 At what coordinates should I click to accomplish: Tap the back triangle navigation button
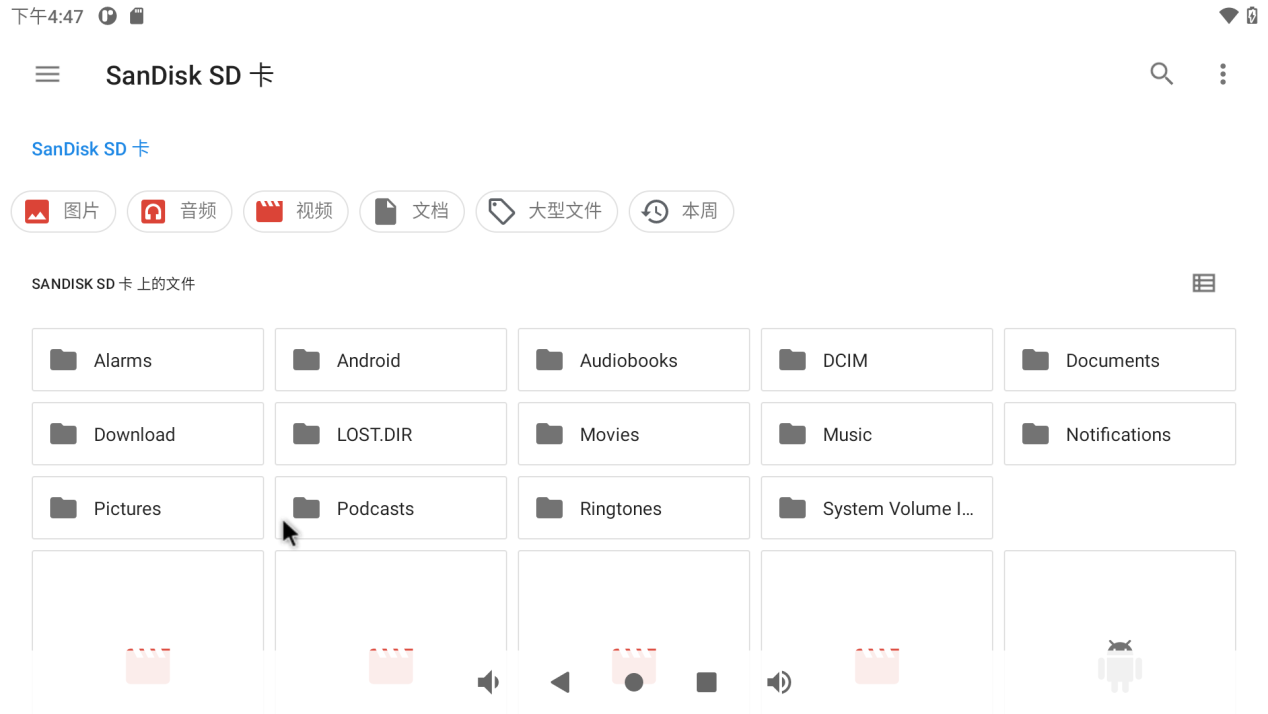(x=560, y=682)
